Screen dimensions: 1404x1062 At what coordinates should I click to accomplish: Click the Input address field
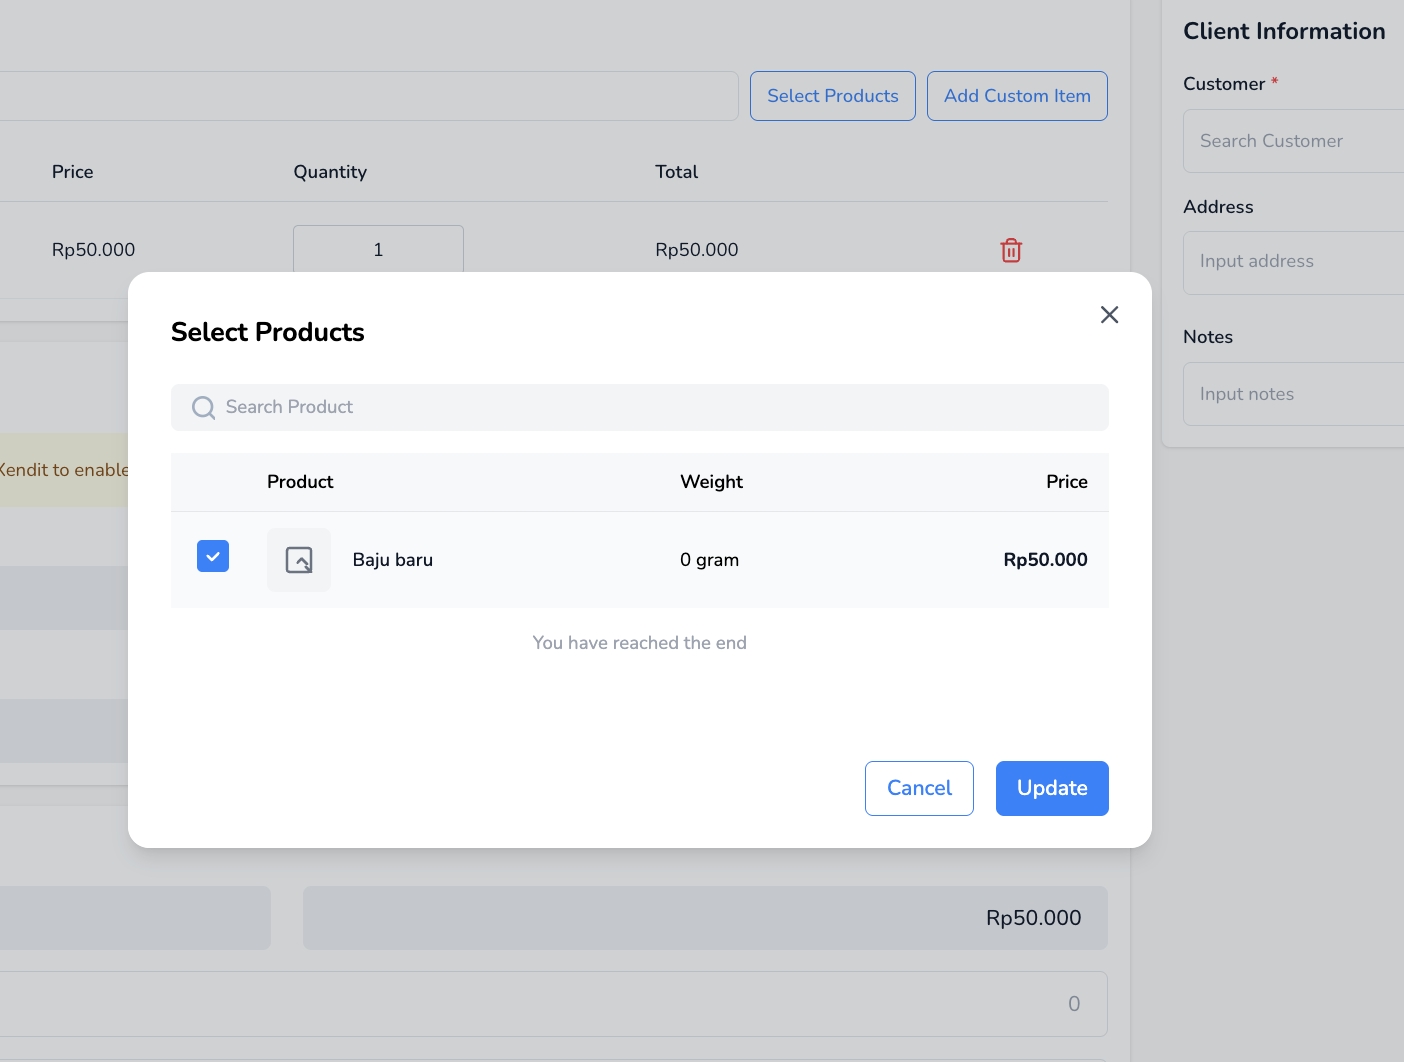[1292, 262]
